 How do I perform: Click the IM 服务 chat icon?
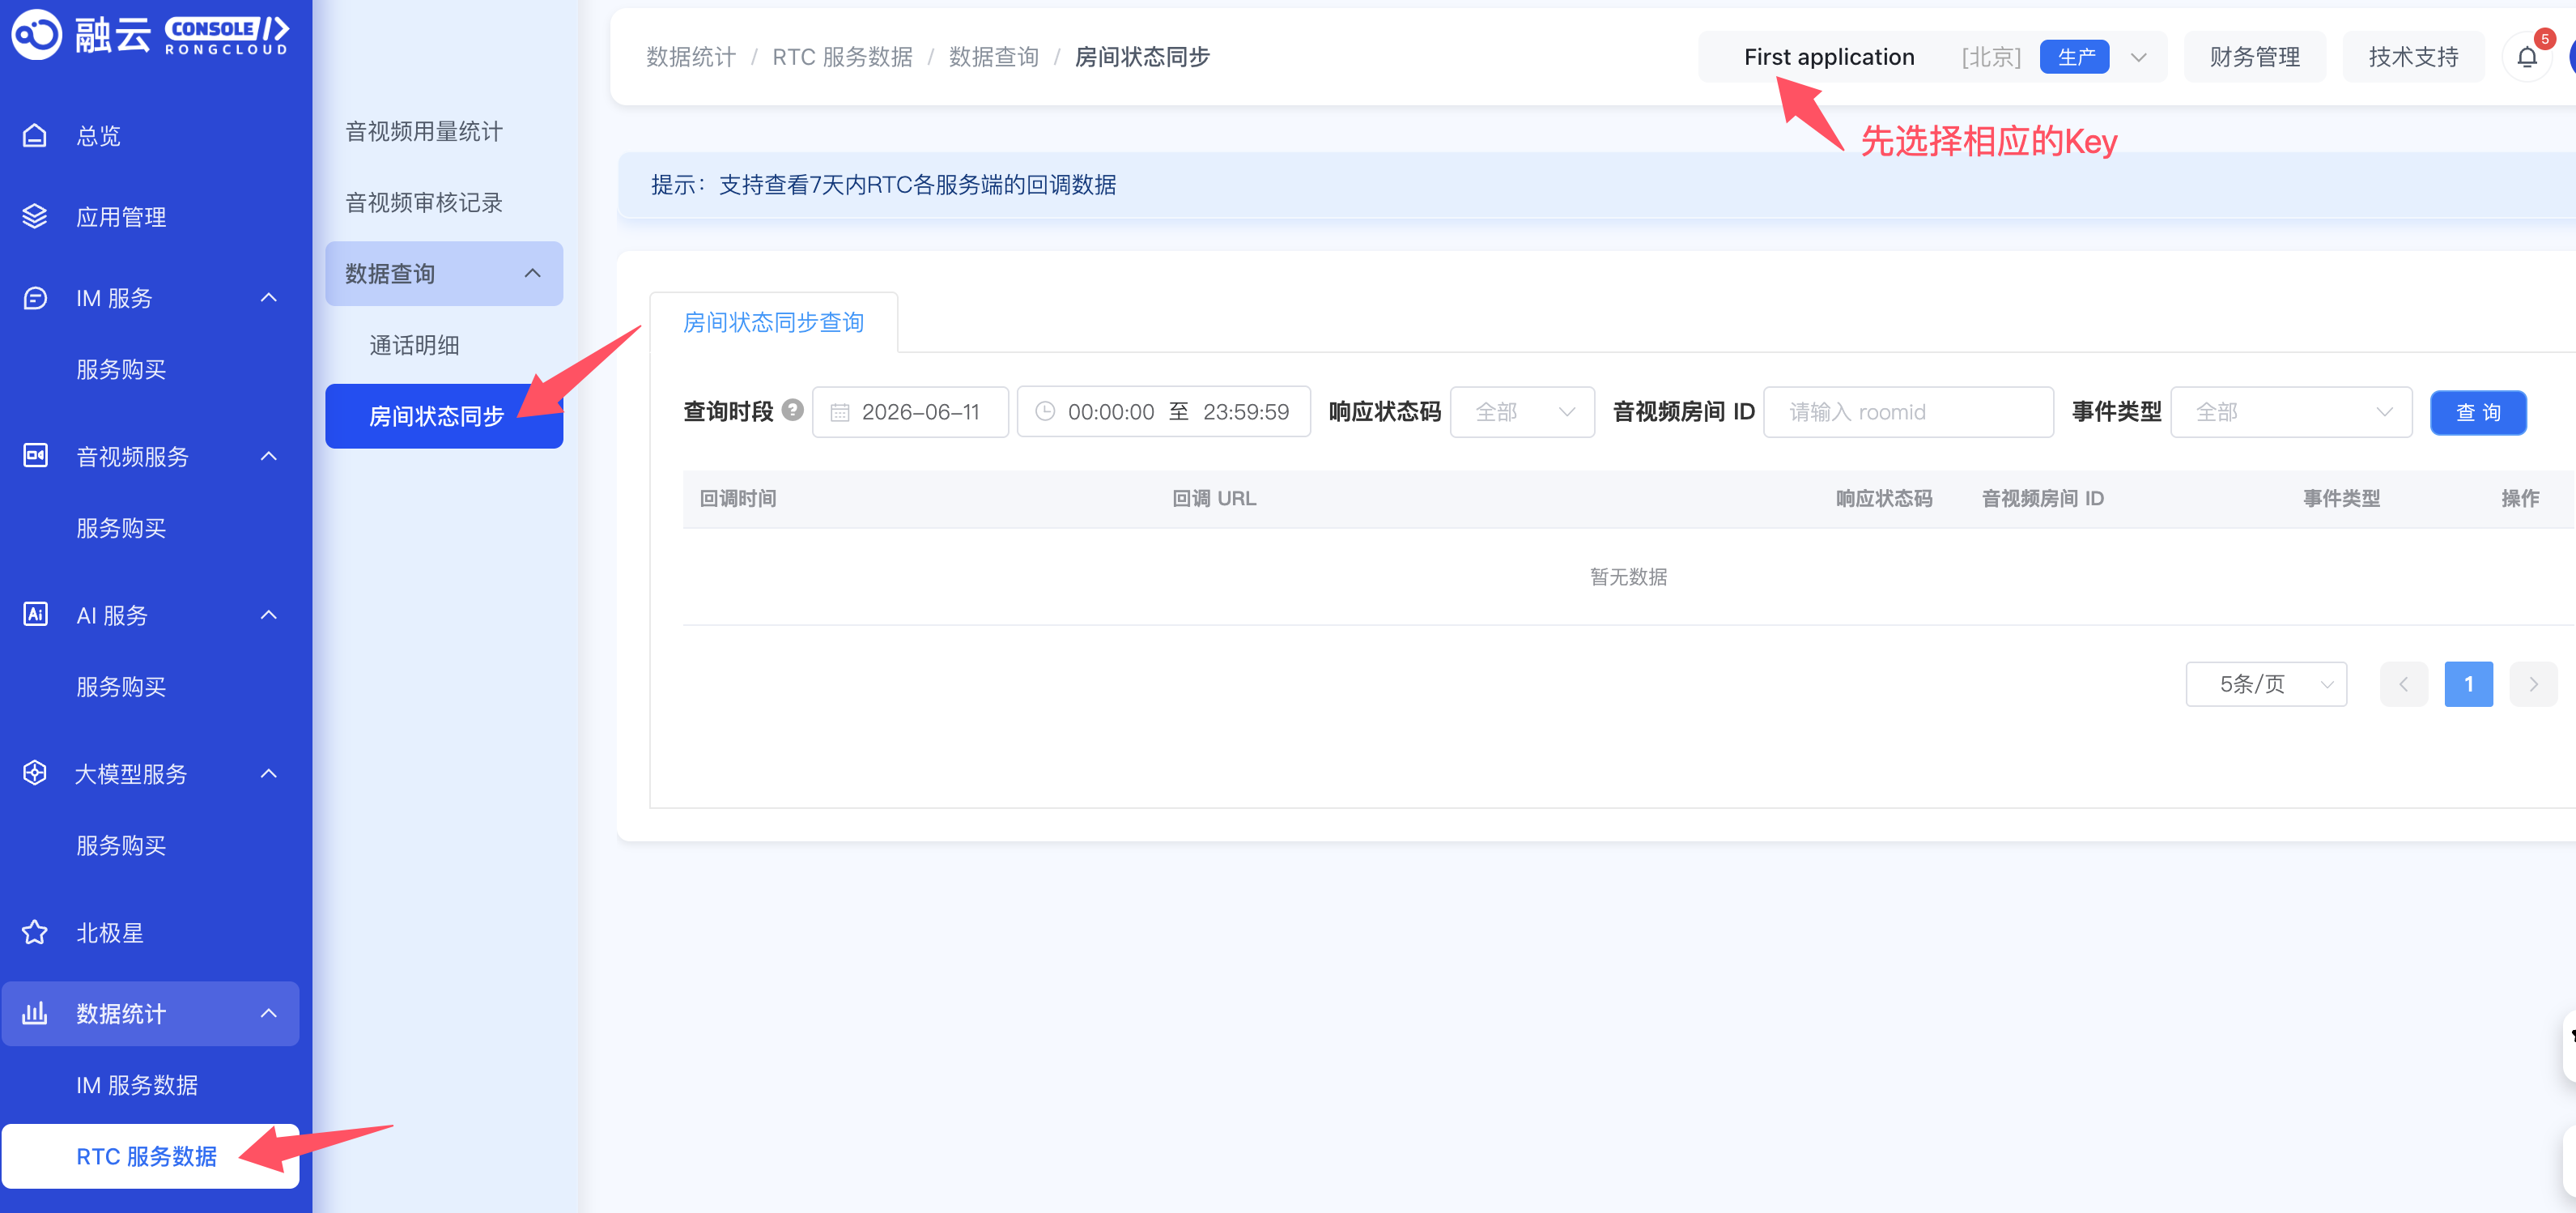point(35,298)
